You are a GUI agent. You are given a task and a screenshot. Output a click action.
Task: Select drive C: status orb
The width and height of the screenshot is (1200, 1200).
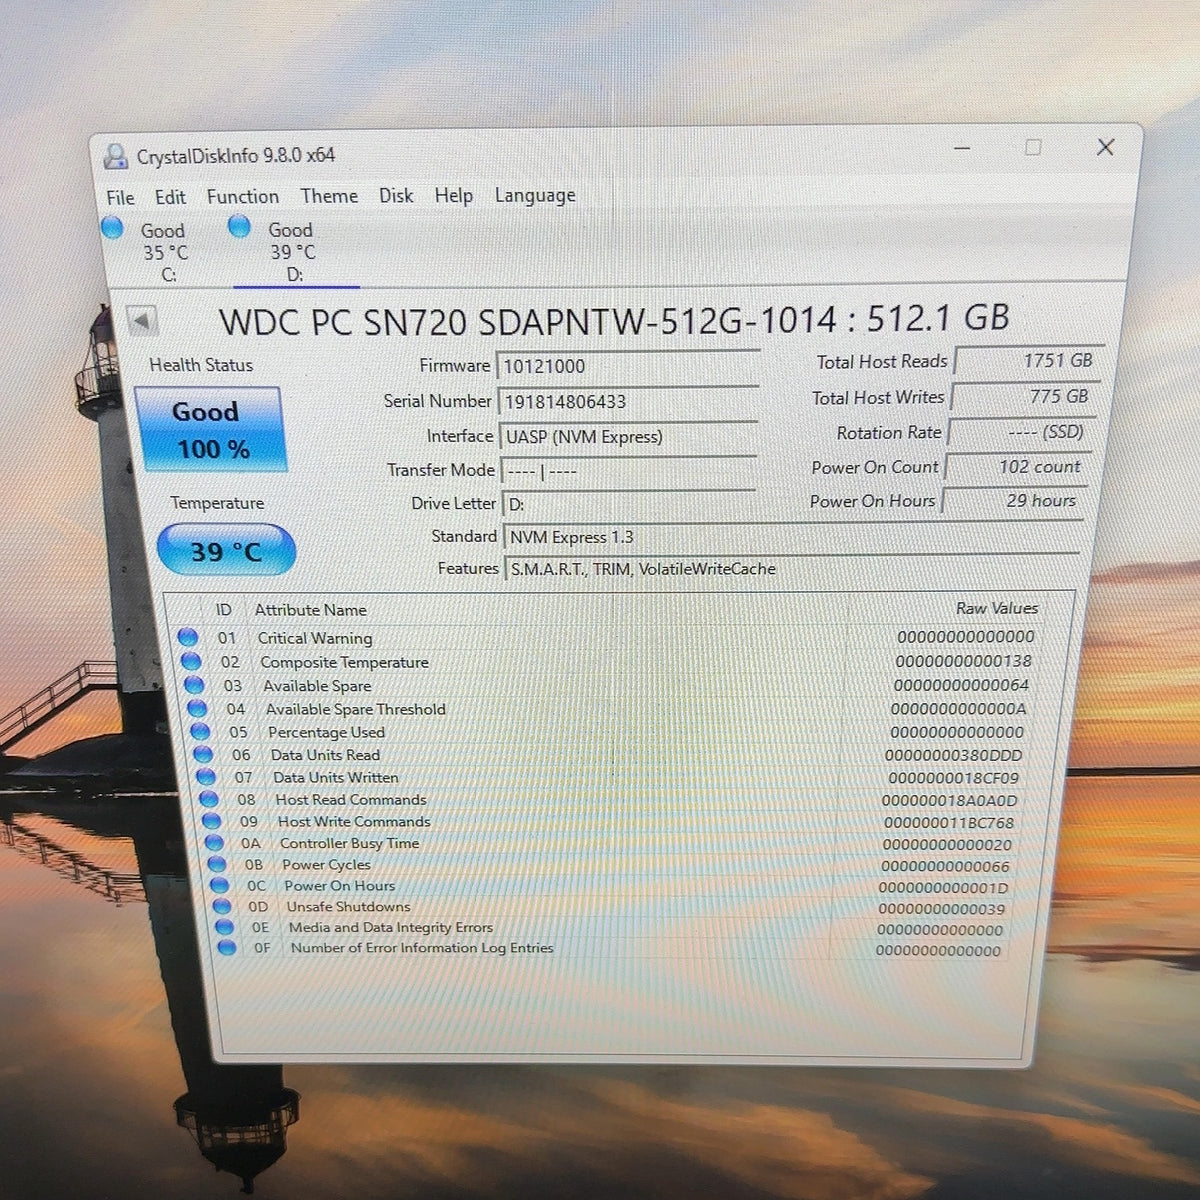tap(112, 229)
